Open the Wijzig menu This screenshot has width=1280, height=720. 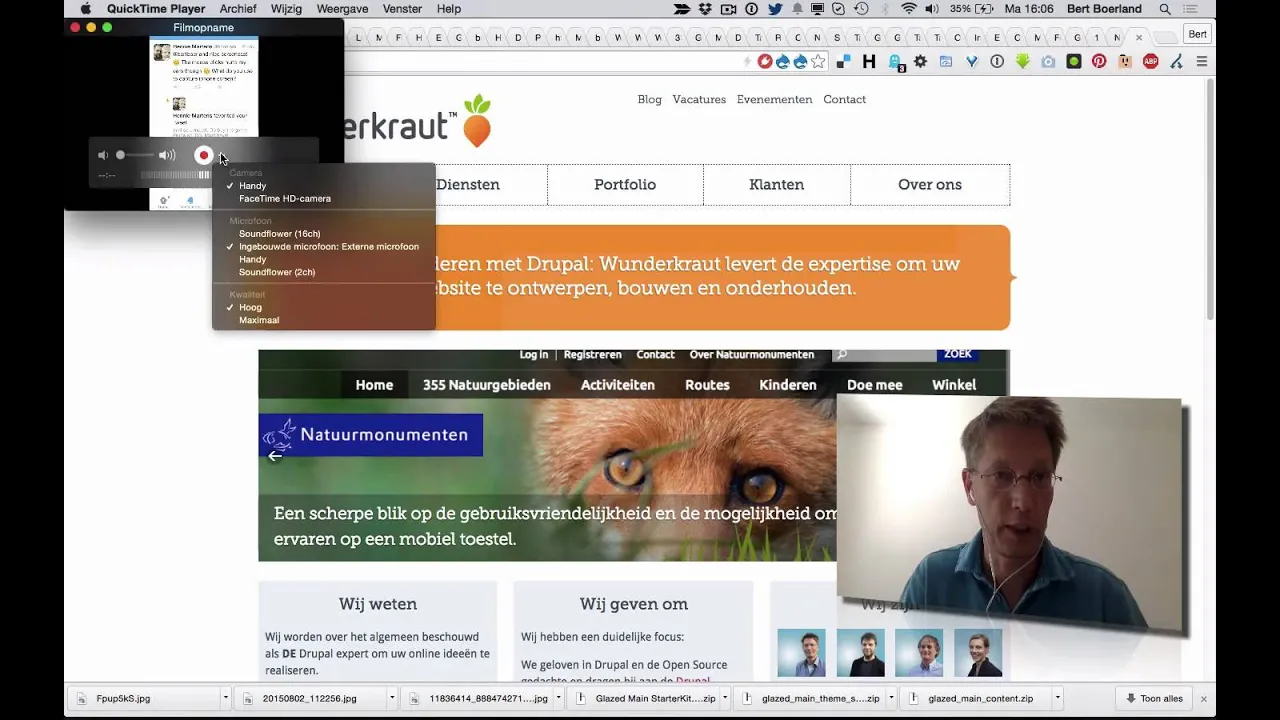tap(286, 9)
